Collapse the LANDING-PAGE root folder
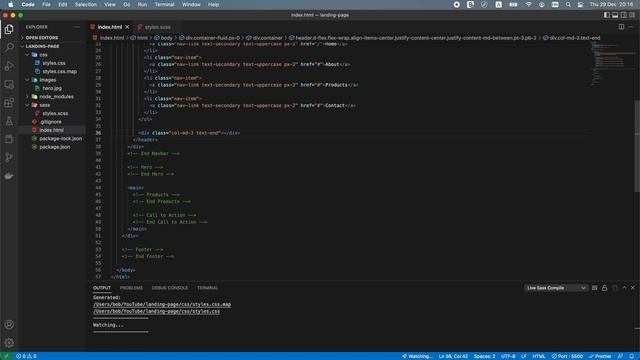 pos(42,46)
